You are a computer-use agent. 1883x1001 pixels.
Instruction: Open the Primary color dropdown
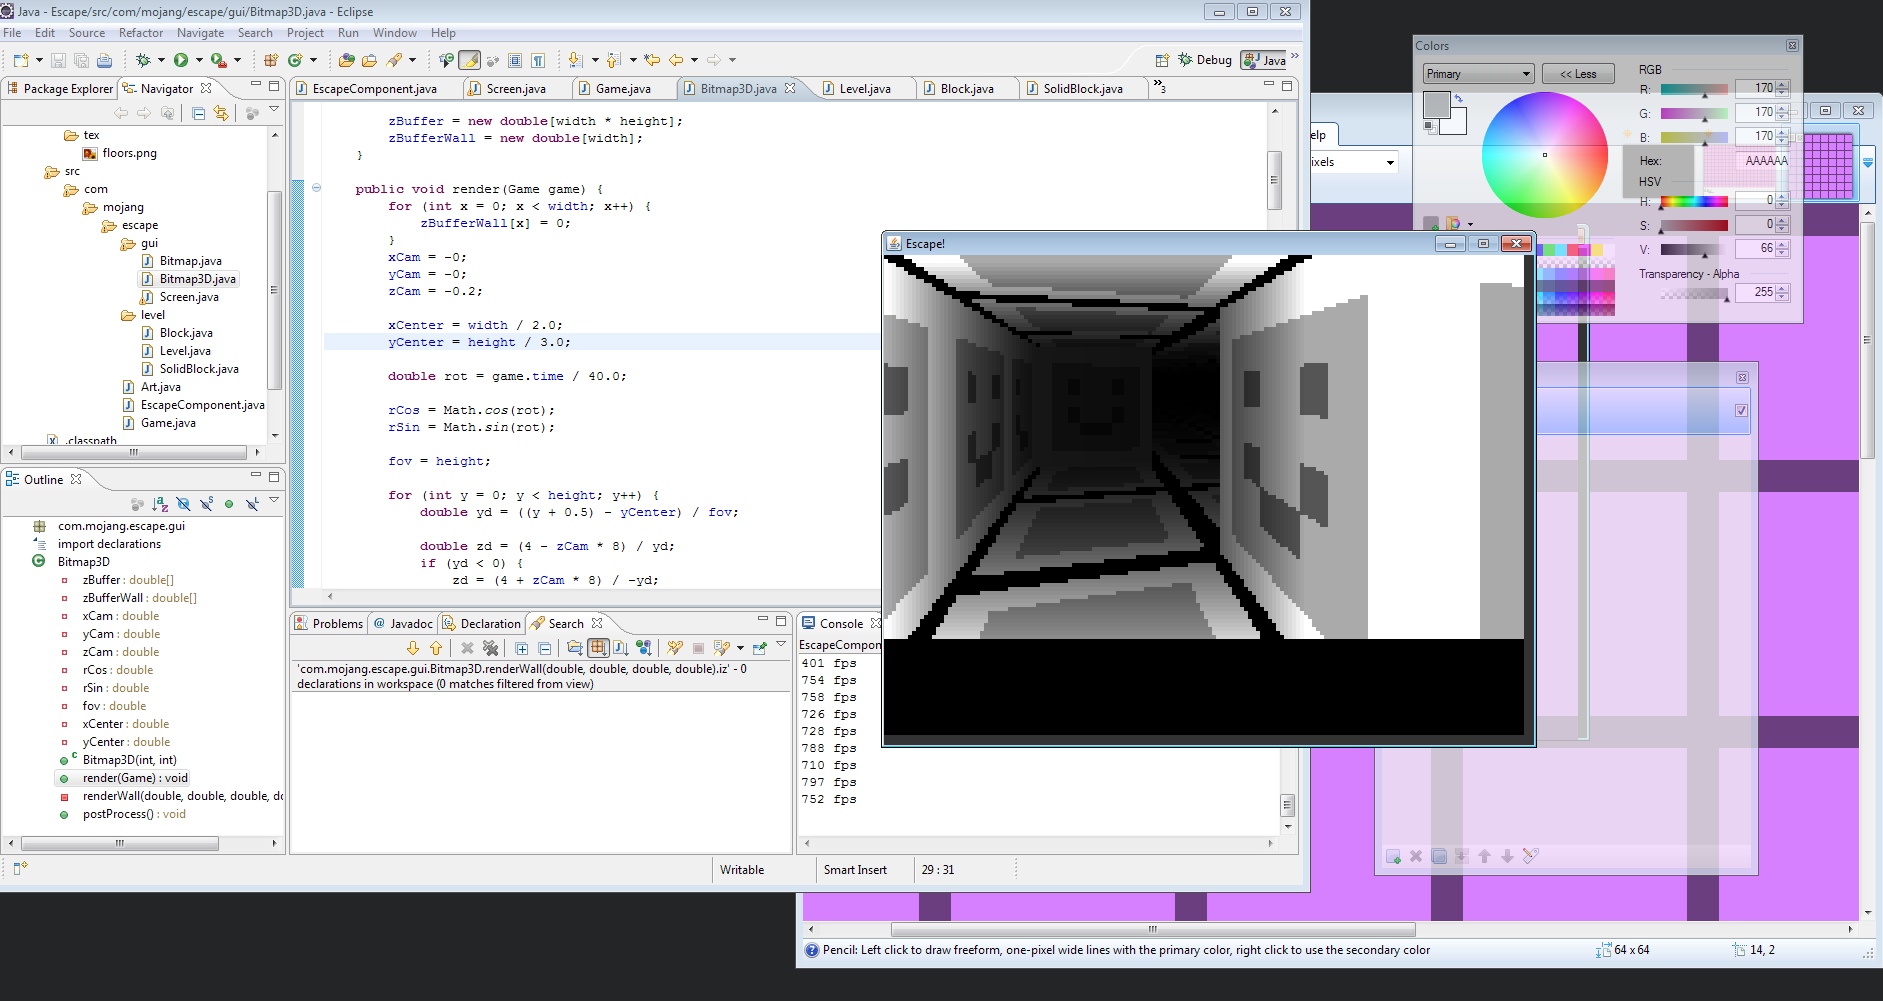[x=1478, y=74]
